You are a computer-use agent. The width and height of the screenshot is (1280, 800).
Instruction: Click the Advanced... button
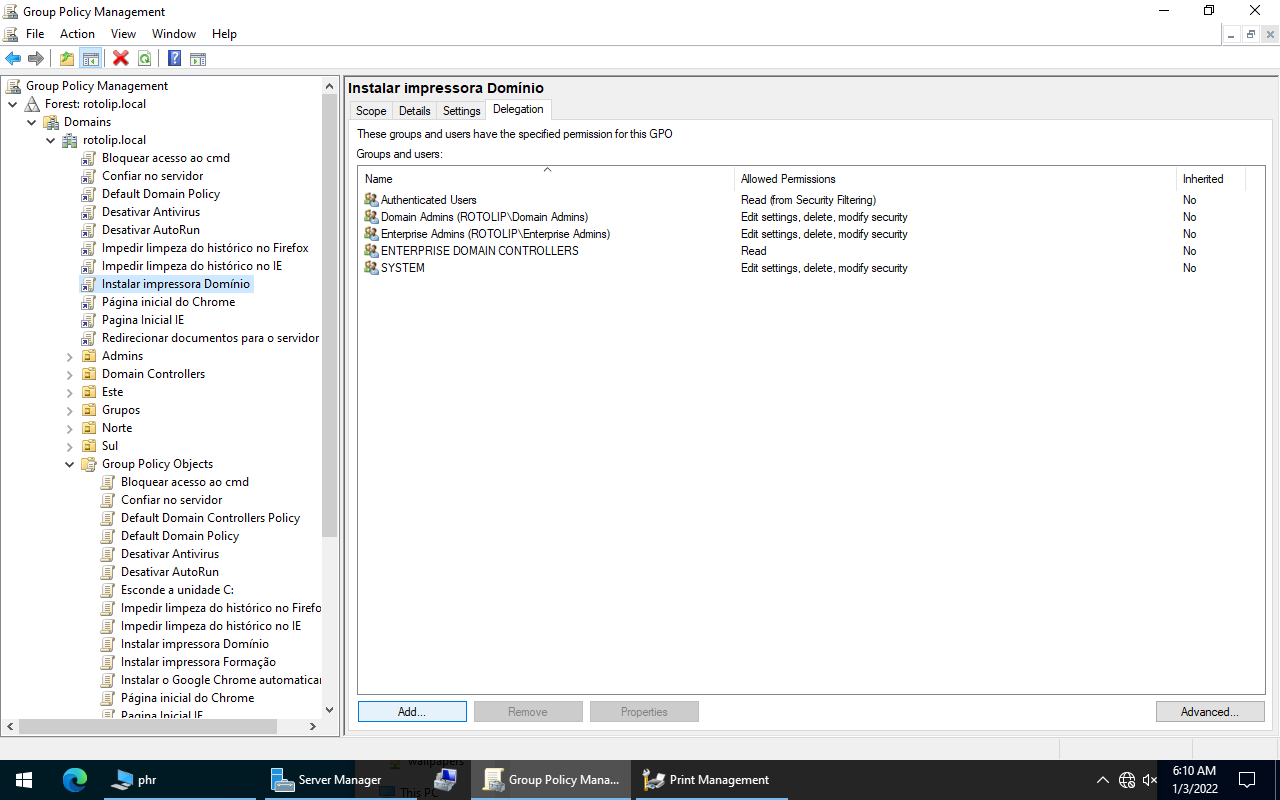[x=1209, y=712]
